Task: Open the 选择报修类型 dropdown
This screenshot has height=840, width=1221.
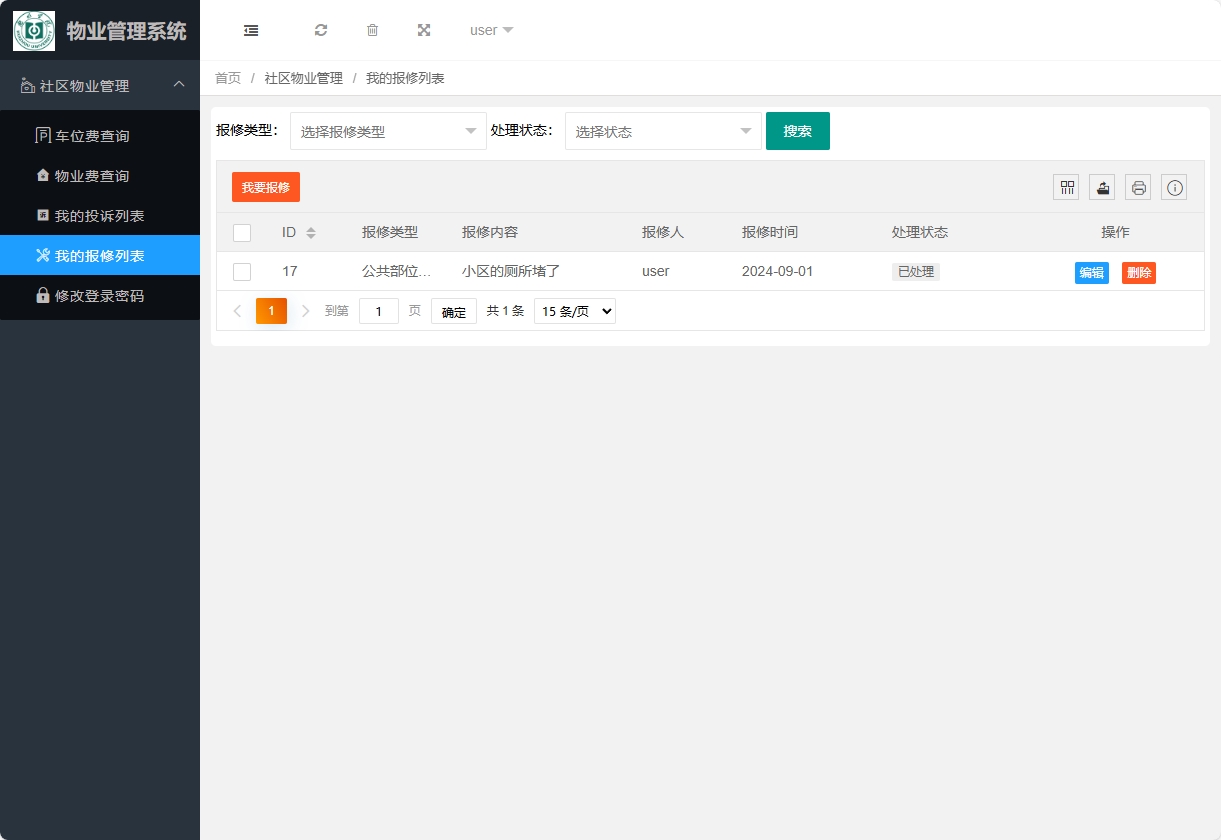Action: tap(387, 130)
